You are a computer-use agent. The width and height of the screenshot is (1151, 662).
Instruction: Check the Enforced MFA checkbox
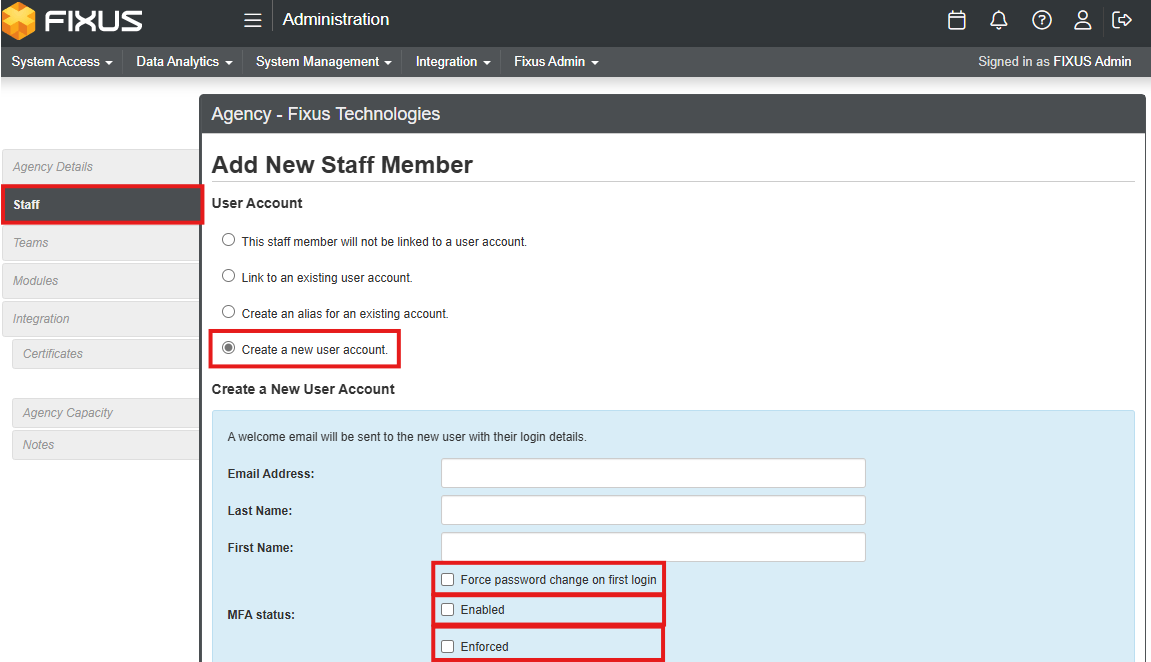tap(447, 646)
